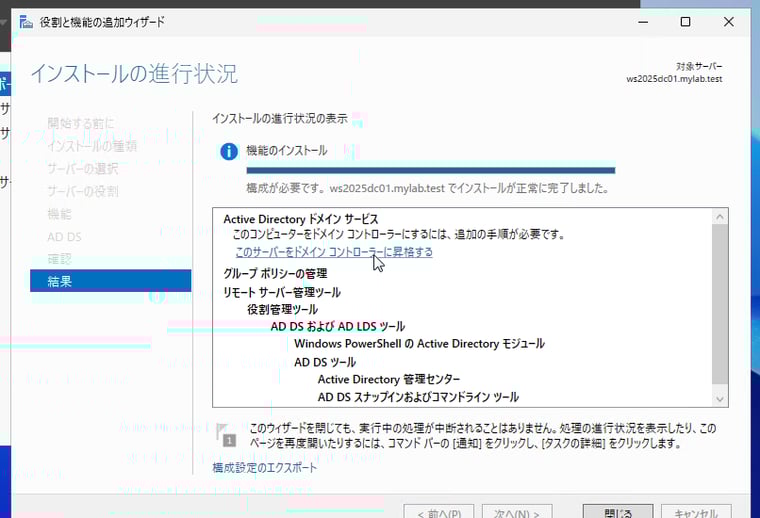Viewport: 760px width, 518px height.
Task: Select the サーバーの役割 step
Action: click(83, 191)
